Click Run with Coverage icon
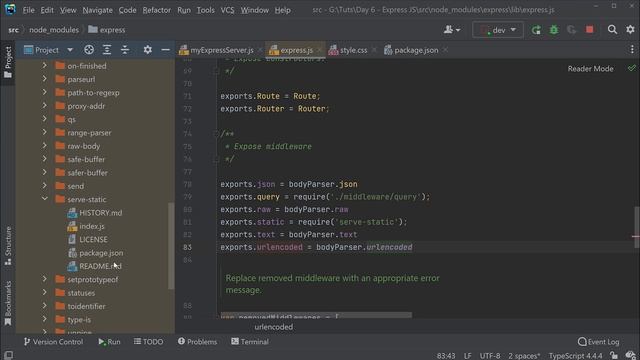 coord(571,30)
